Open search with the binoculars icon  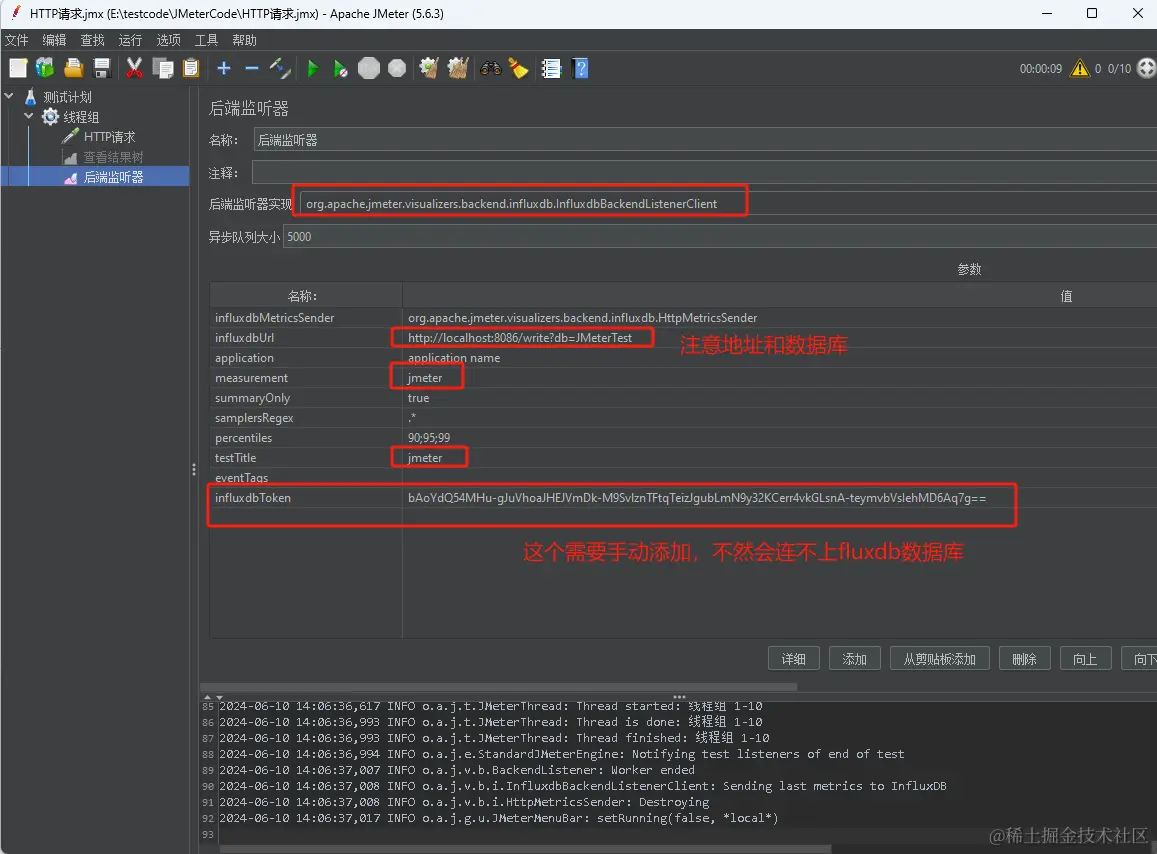point(491,69)
